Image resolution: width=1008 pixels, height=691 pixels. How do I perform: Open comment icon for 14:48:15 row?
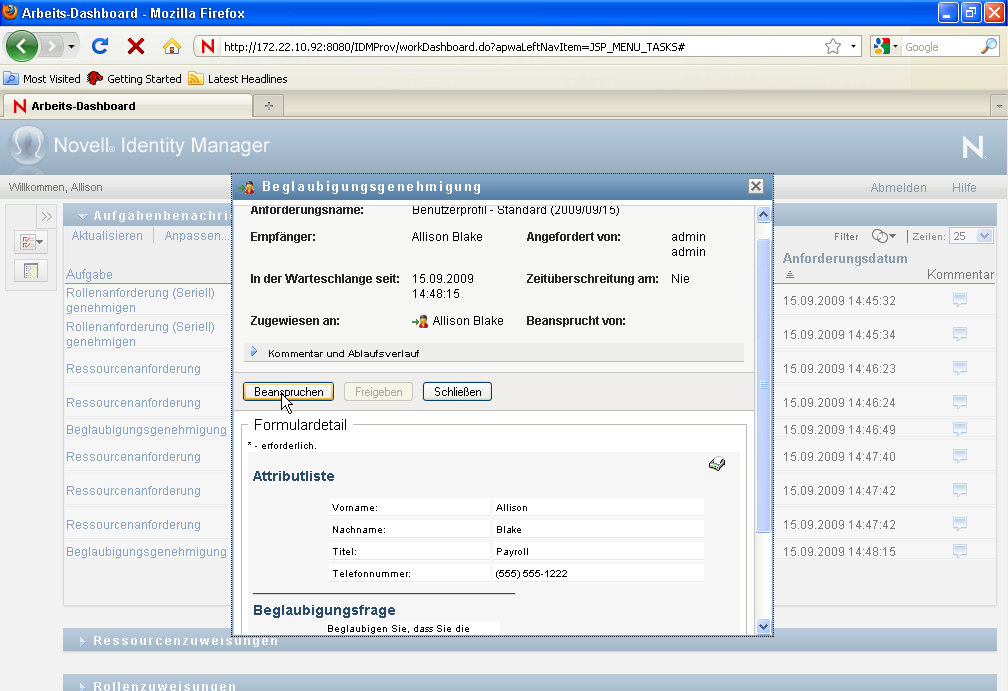960,551
